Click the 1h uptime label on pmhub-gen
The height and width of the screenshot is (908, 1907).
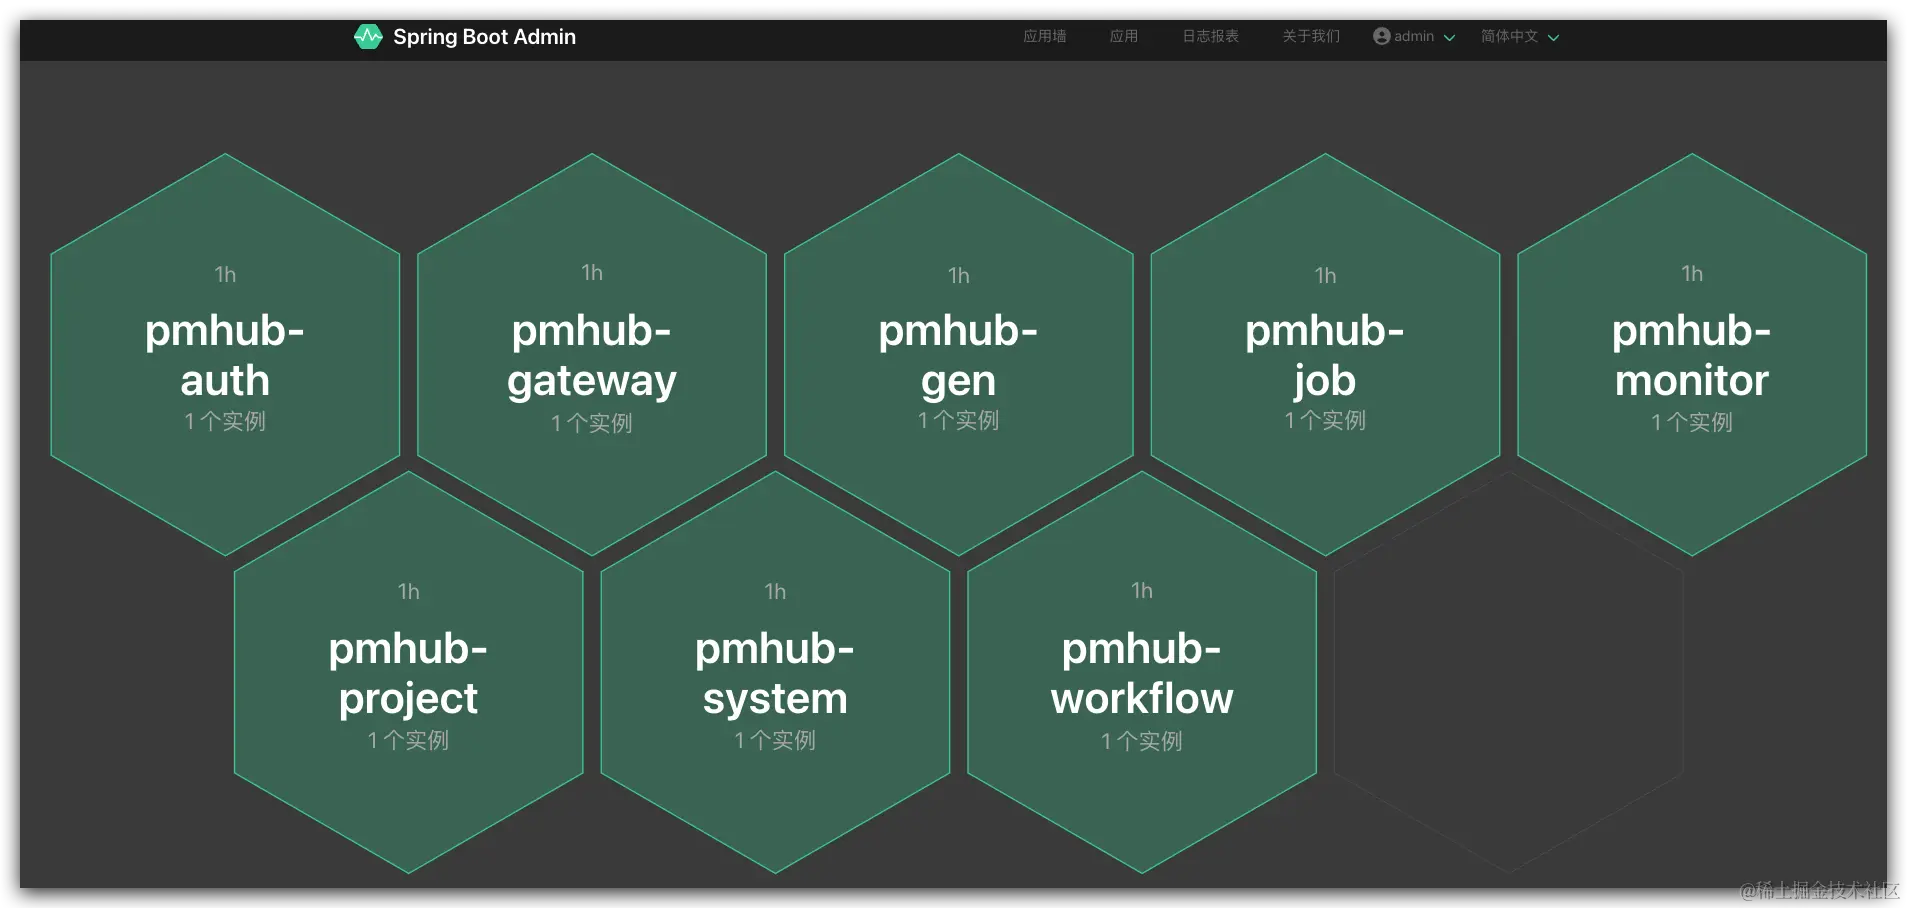point(958,275)
